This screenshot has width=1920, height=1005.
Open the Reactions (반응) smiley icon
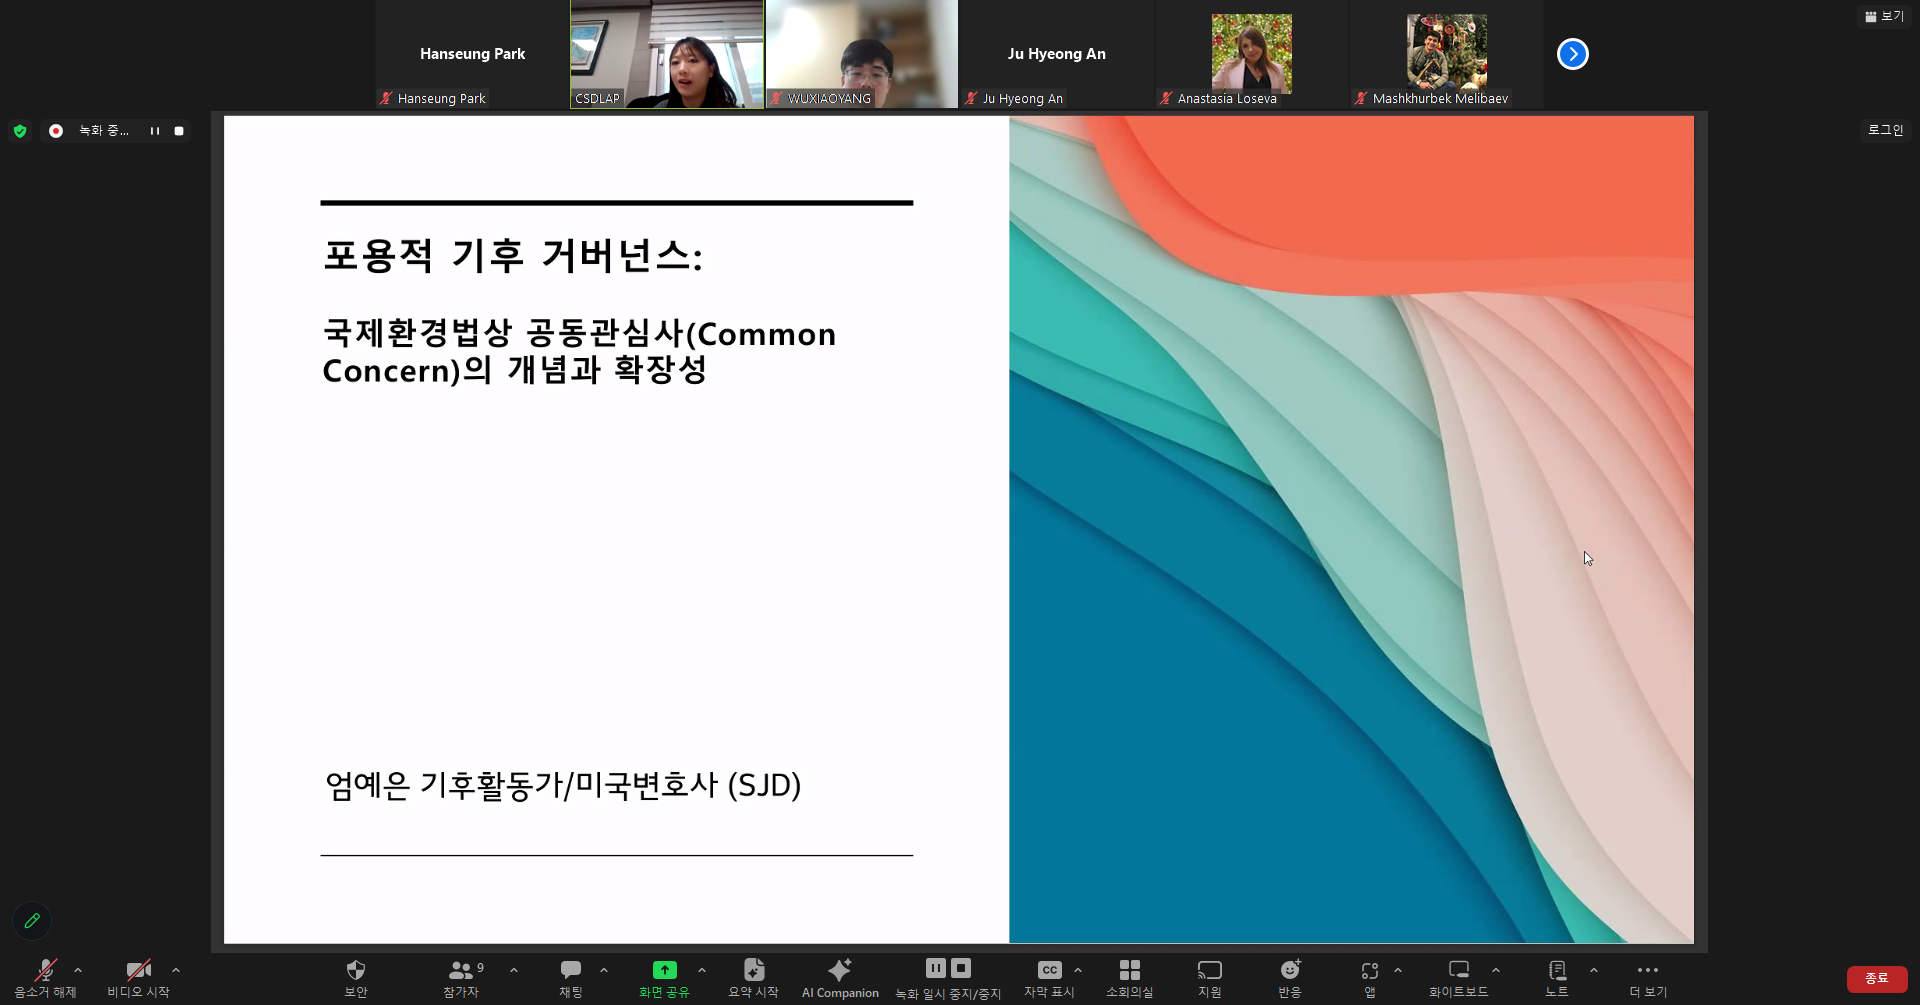click(1290, 971)
